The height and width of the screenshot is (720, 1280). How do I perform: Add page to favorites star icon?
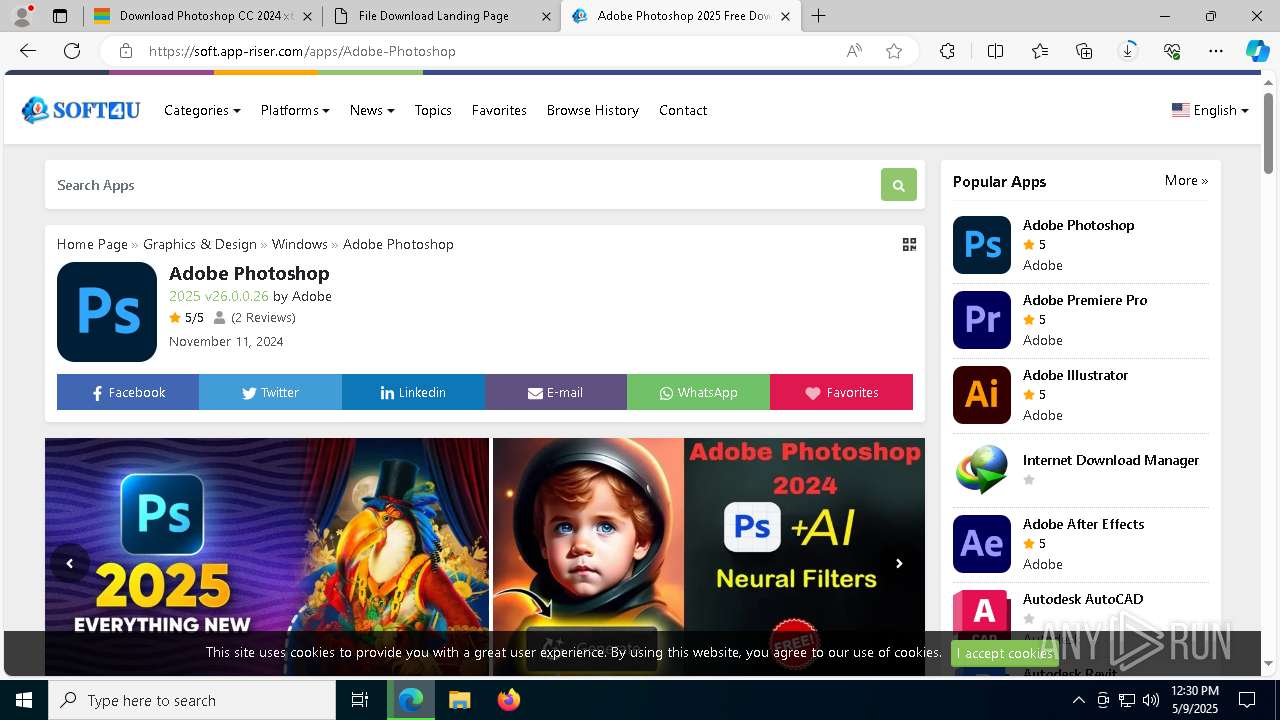(x=894, y=51)
